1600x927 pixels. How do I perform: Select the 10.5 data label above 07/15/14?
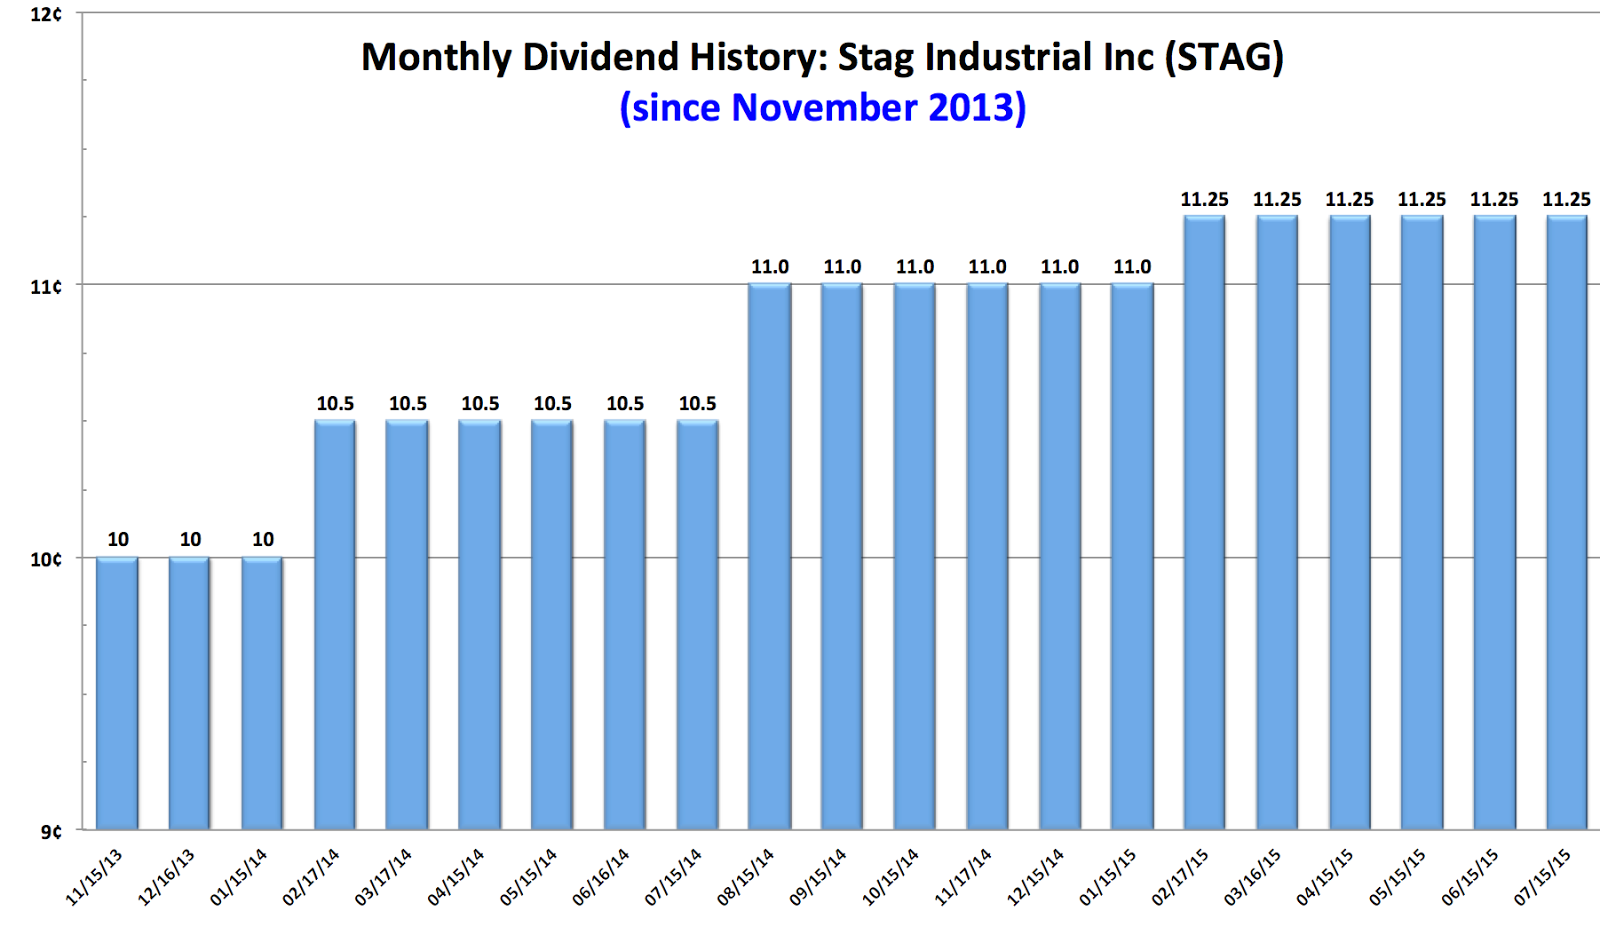[x=697, y=404]
